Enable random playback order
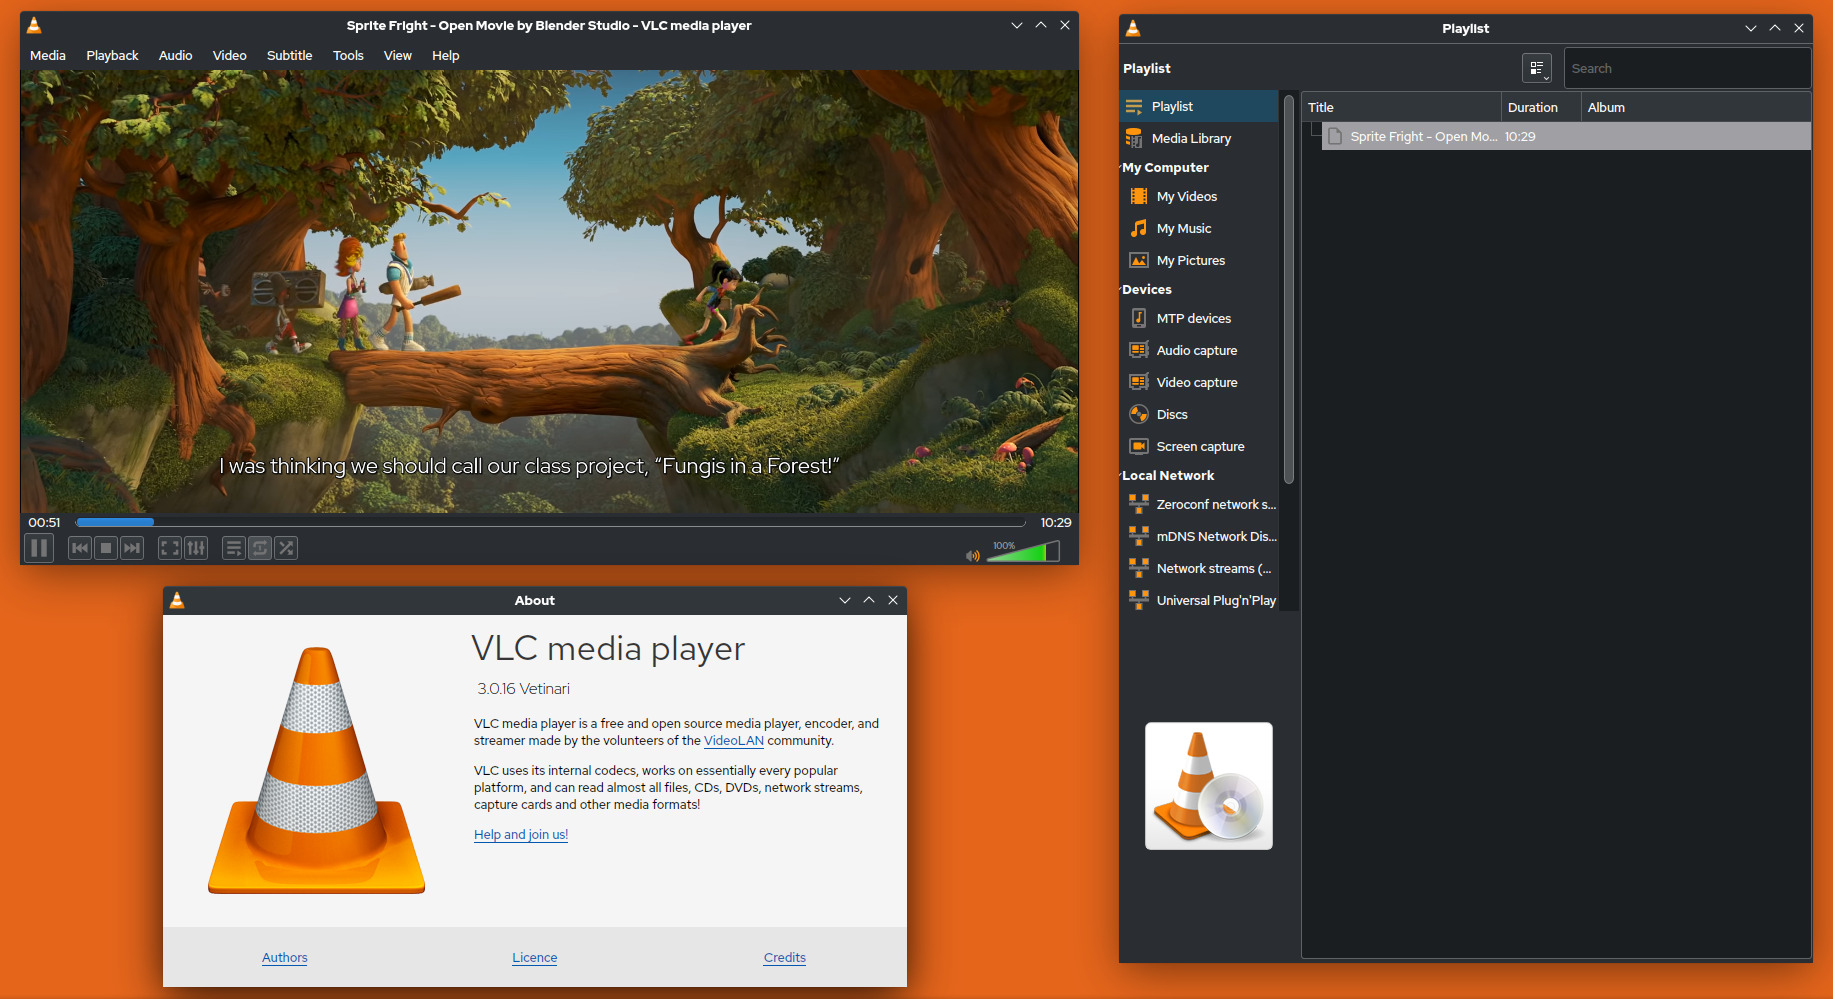 tap(286, 548)
